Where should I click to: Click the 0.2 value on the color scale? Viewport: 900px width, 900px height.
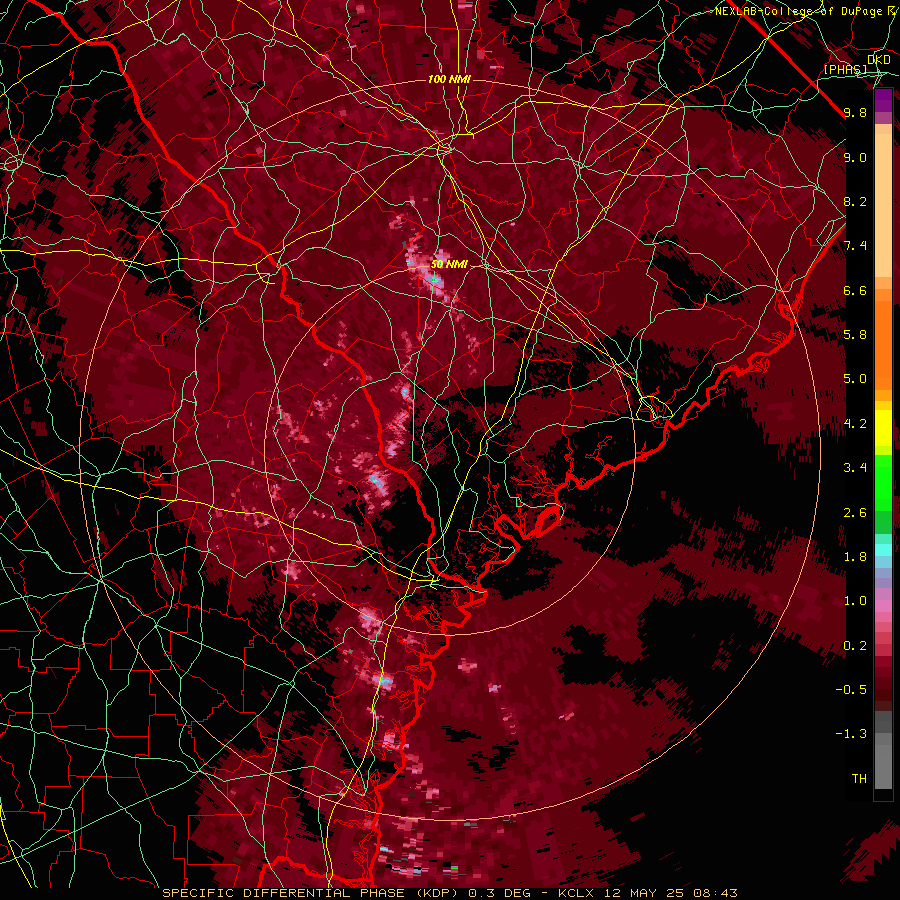855,646
